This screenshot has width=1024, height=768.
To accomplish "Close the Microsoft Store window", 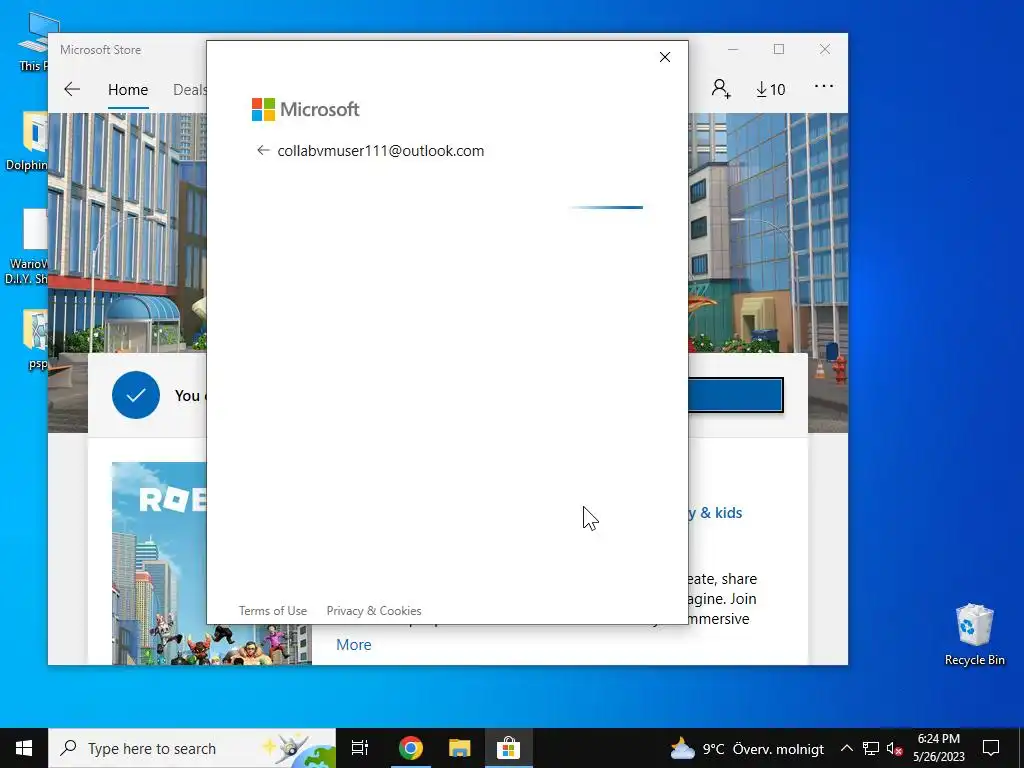I will pyautogui.click(x=825, y=50).
